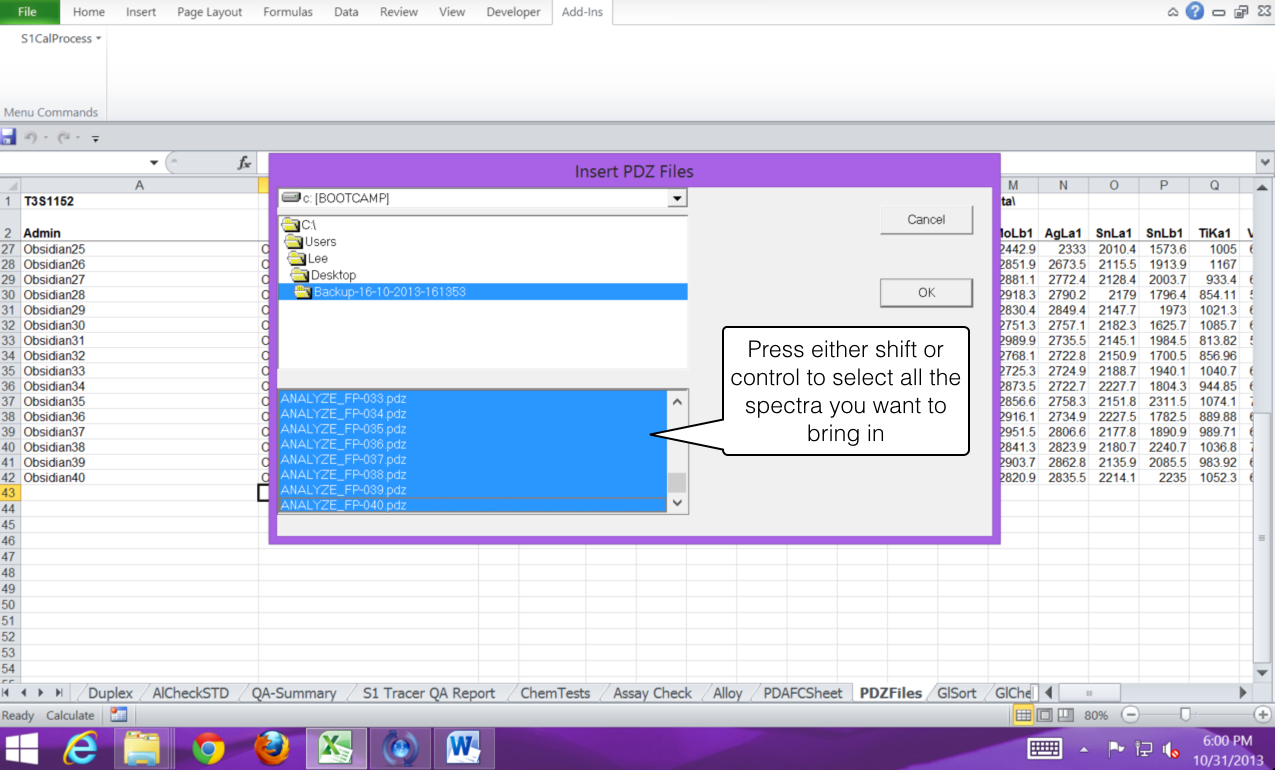Open Google Chrome from the taskbar
This screenshot has height=770, width=1280.
click(x=208, y=747)
